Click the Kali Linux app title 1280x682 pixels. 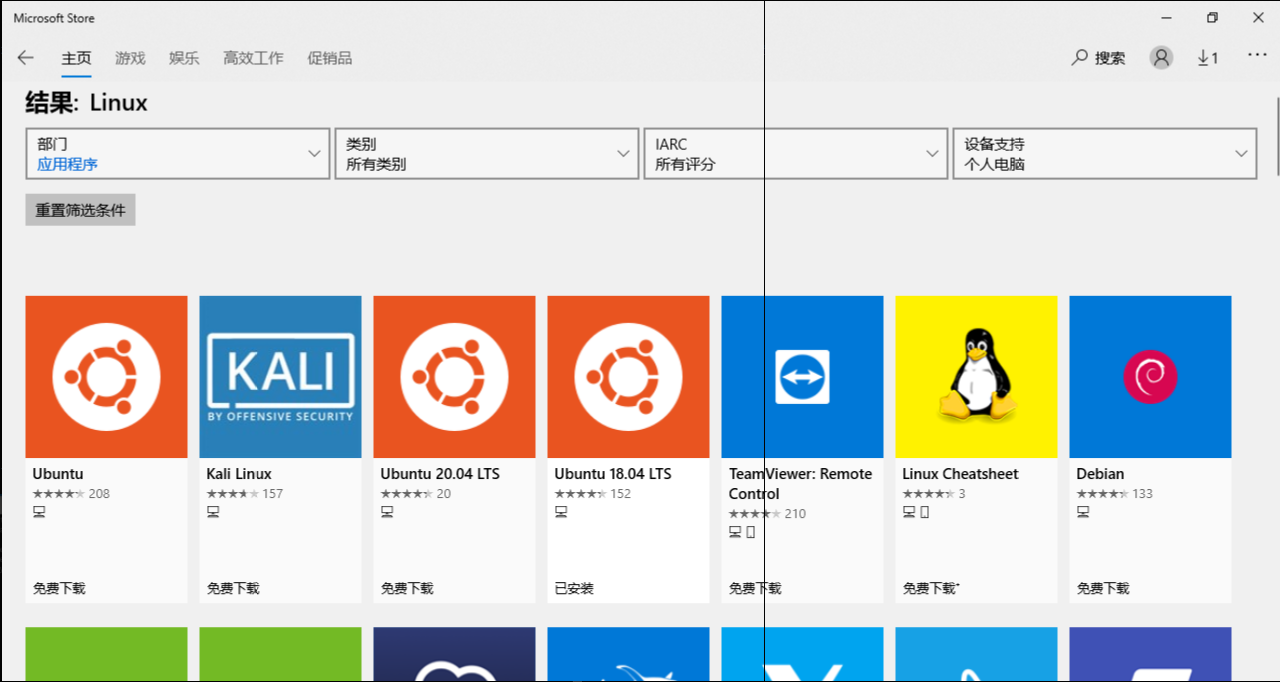[239, 474]
